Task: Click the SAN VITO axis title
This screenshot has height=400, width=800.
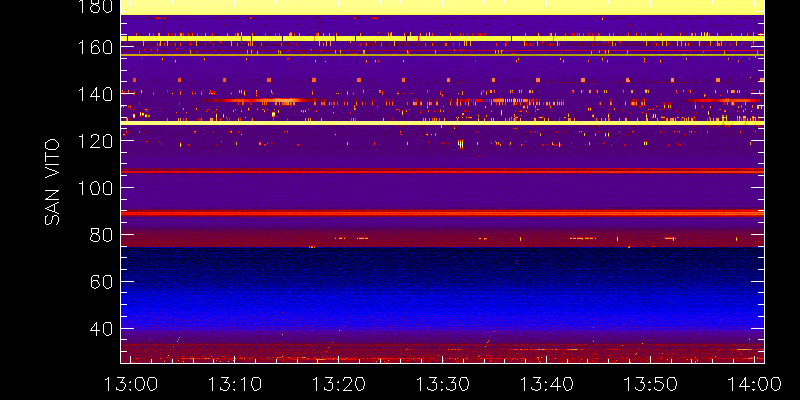Action: click(x=52, y=182)
